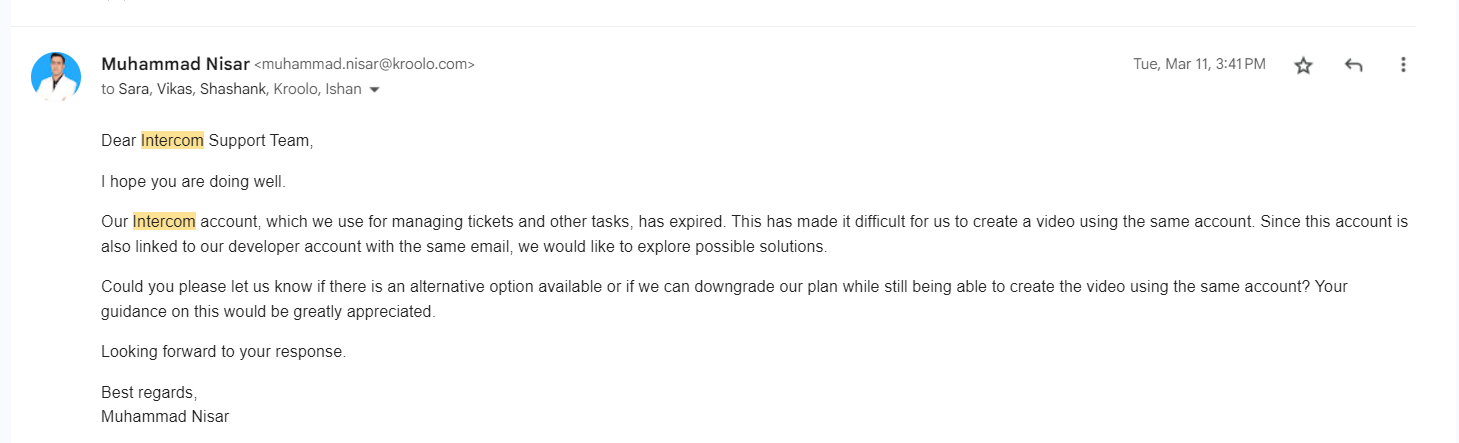
Task: Click highlighted Intercom in the greeting line
Action: 172,141
